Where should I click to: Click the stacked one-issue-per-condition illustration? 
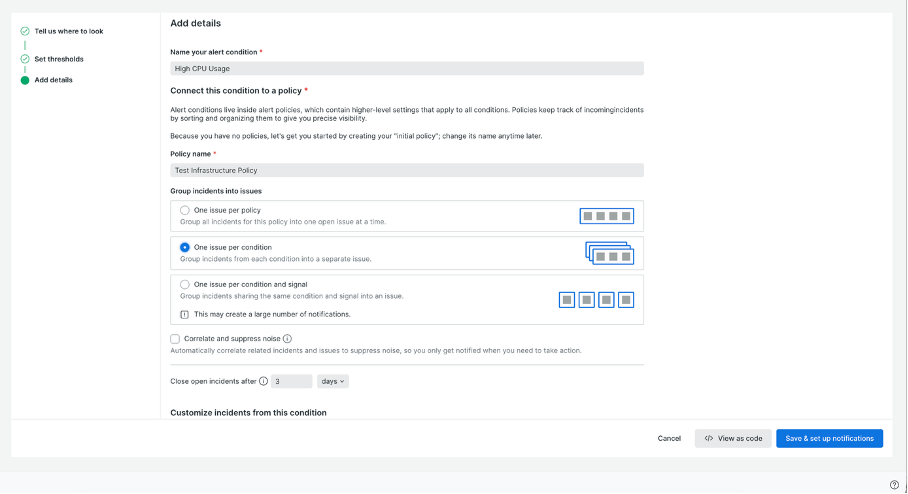607,254
